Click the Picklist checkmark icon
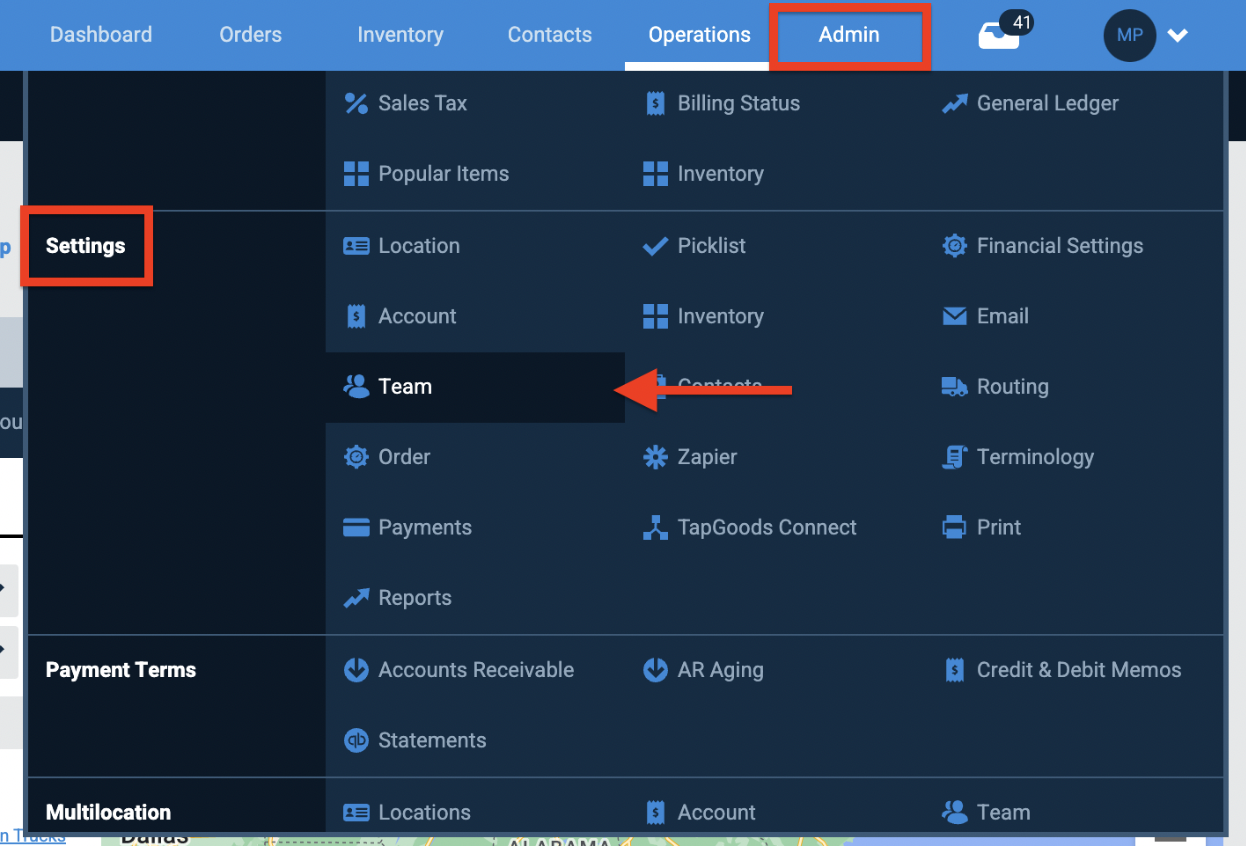 coord(655,246)
